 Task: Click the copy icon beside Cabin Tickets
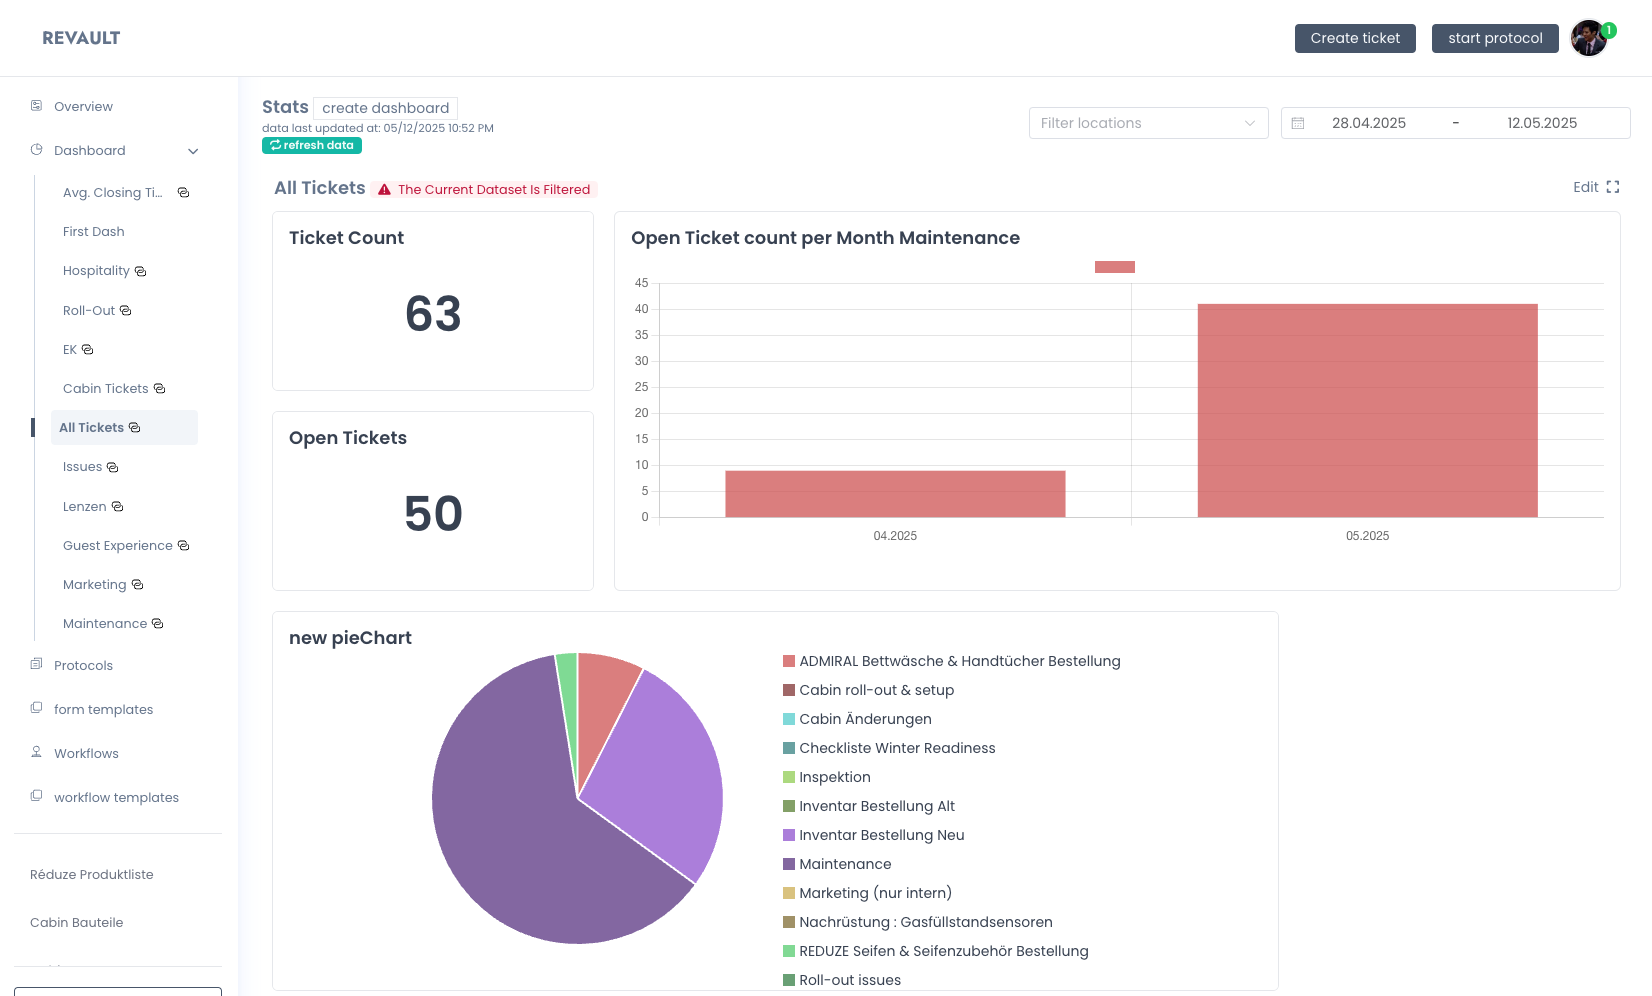click(159, 388)
